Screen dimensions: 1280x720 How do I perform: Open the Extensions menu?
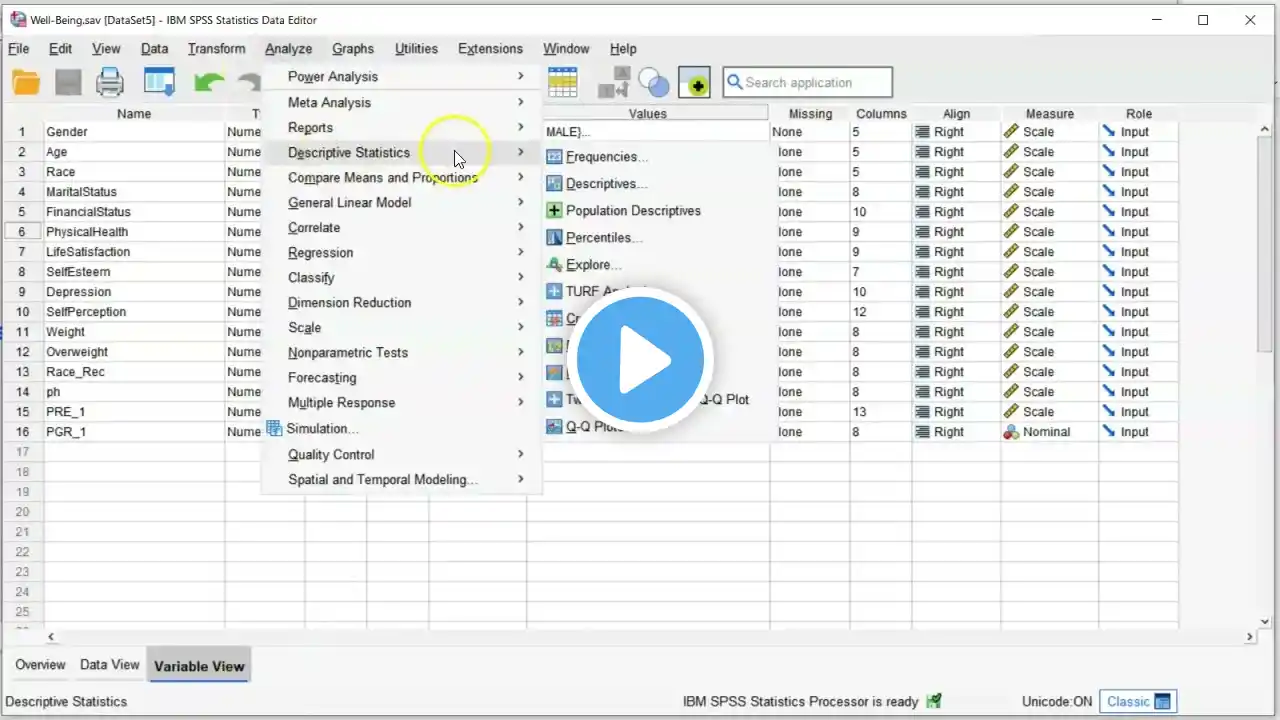(x=490, y=48)
